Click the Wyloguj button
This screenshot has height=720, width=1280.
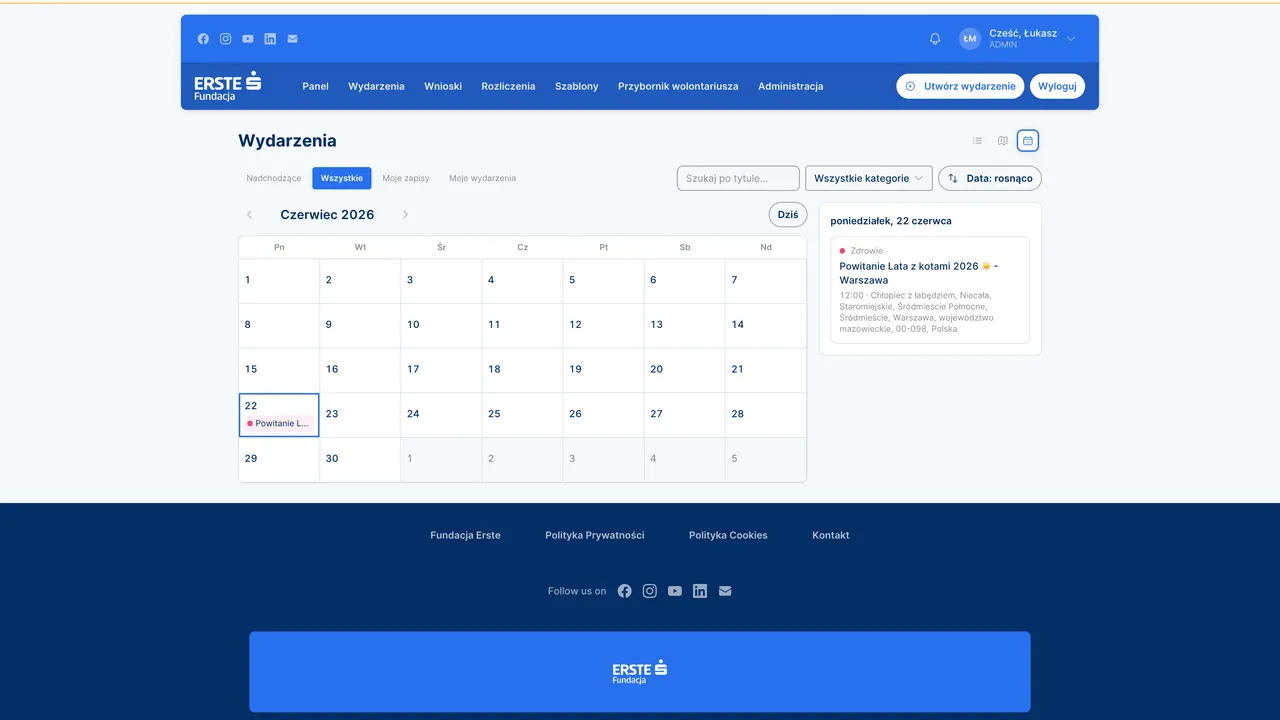pos(1057,86)
